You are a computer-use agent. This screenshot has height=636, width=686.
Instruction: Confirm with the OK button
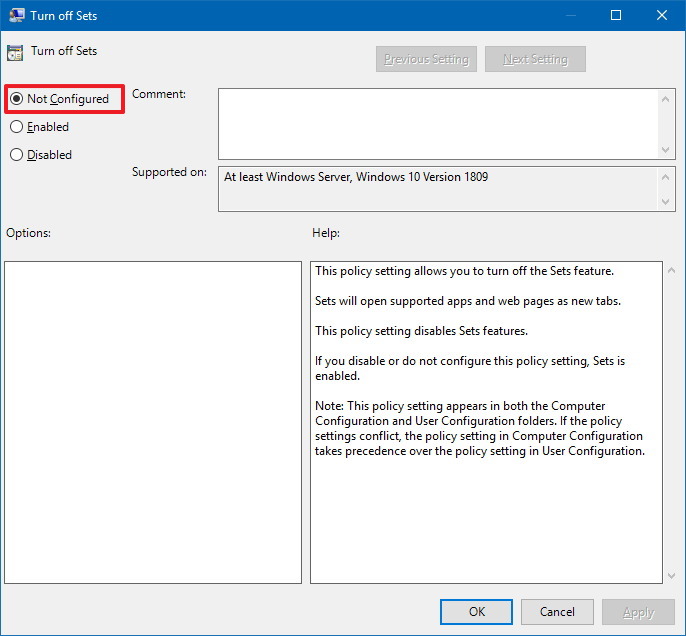point(476,612)
